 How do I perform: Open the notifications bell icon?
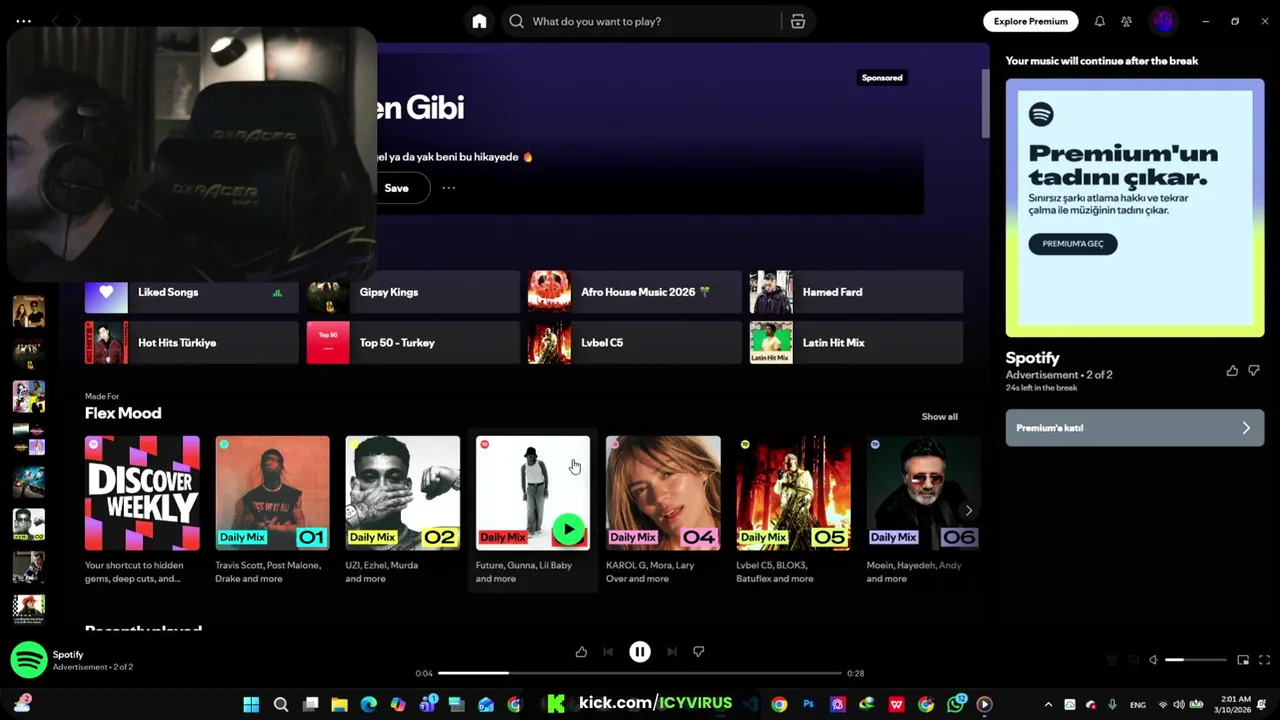click(1099, 21)
